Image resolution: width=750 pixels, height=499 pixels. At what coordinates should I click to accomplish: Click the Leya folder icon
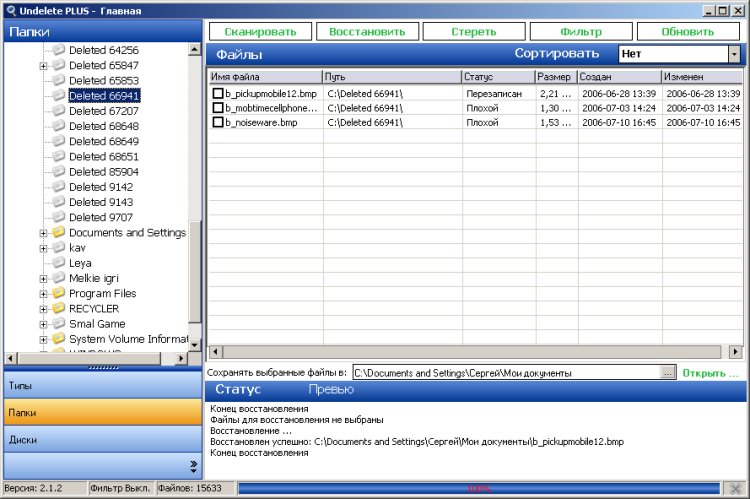58,262
